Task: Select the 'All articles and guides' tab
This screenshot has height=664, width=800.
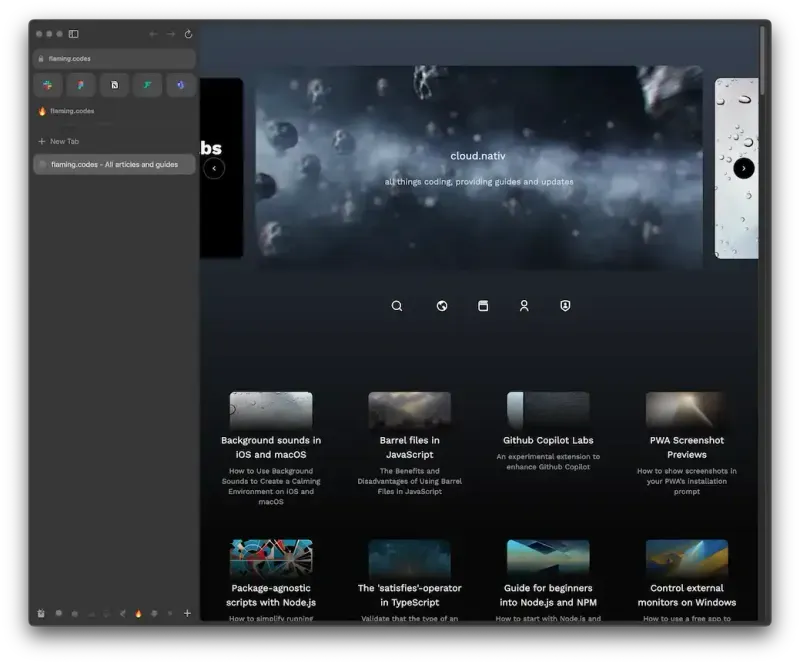Action: (x=114, y=164)
